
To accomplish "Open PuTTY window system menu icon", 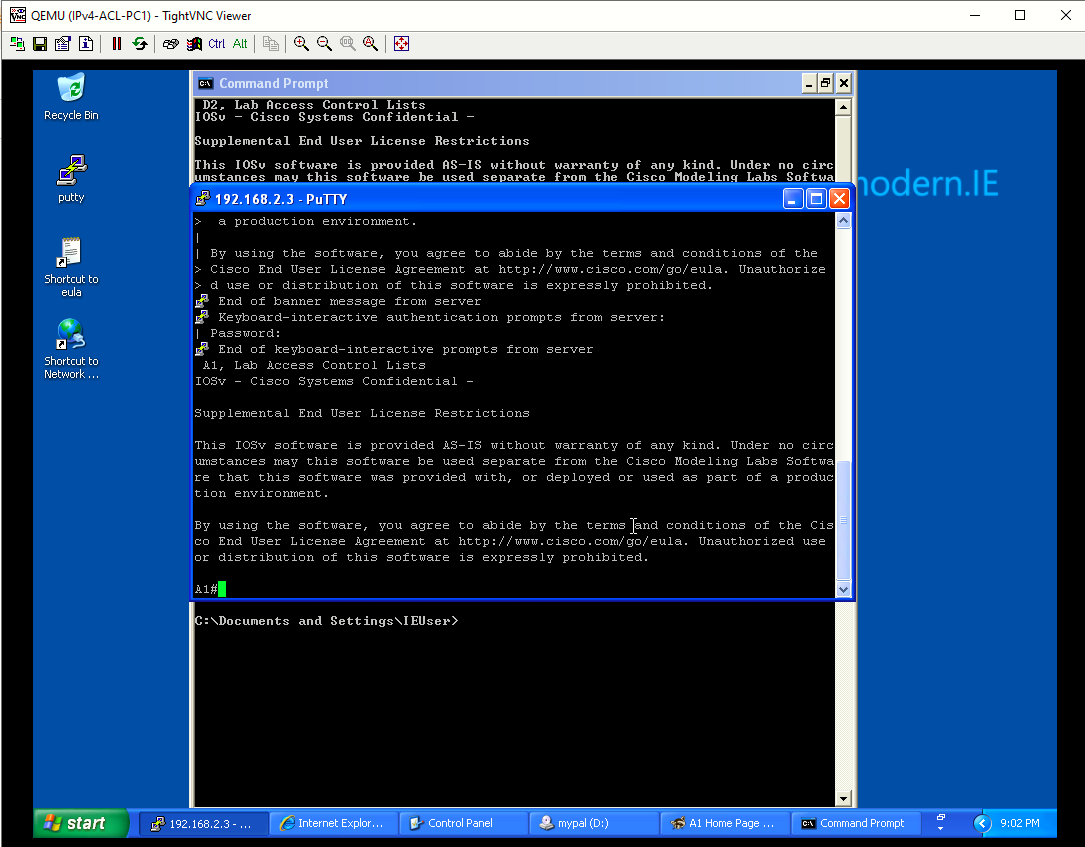I will pos(202,199).
